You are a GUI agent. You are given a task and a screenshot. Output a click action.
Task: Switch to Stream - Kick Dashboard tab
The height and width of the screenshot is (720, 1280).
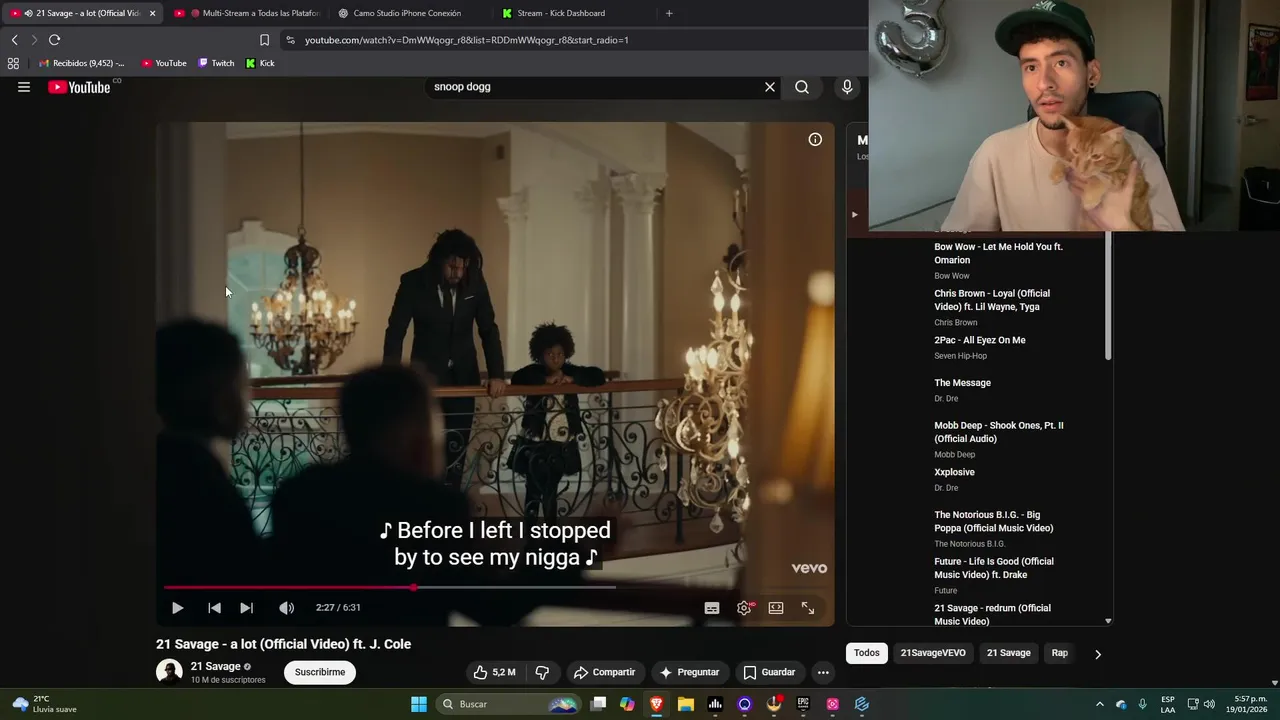[x=561, y=13]
